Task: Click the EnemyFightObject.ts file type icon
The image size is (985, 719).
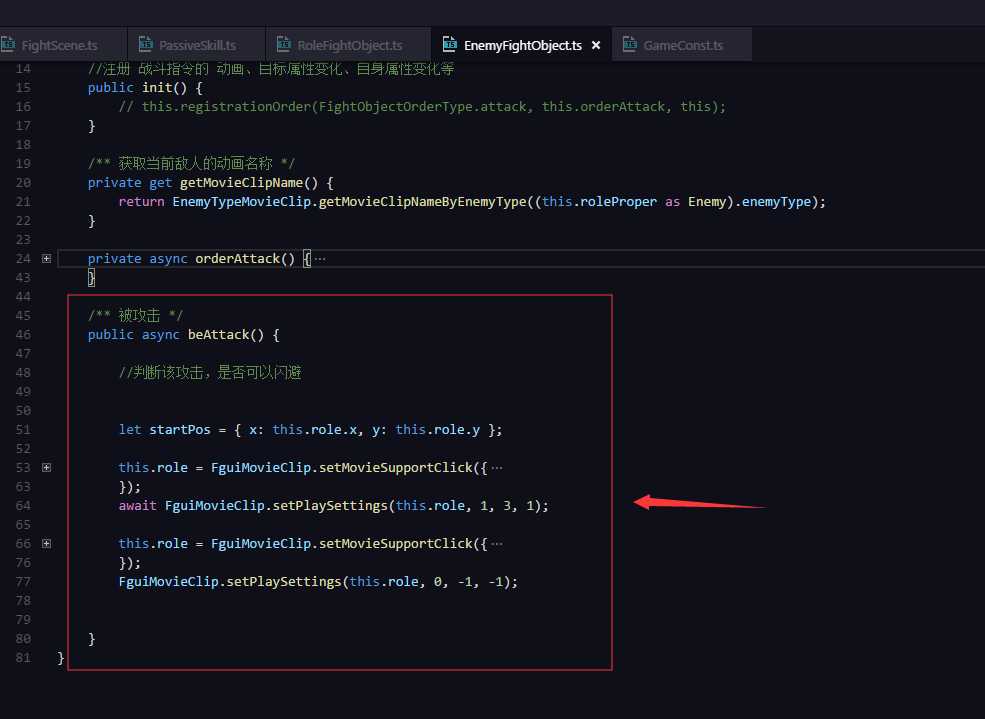Action: click(x=449, y=44)
